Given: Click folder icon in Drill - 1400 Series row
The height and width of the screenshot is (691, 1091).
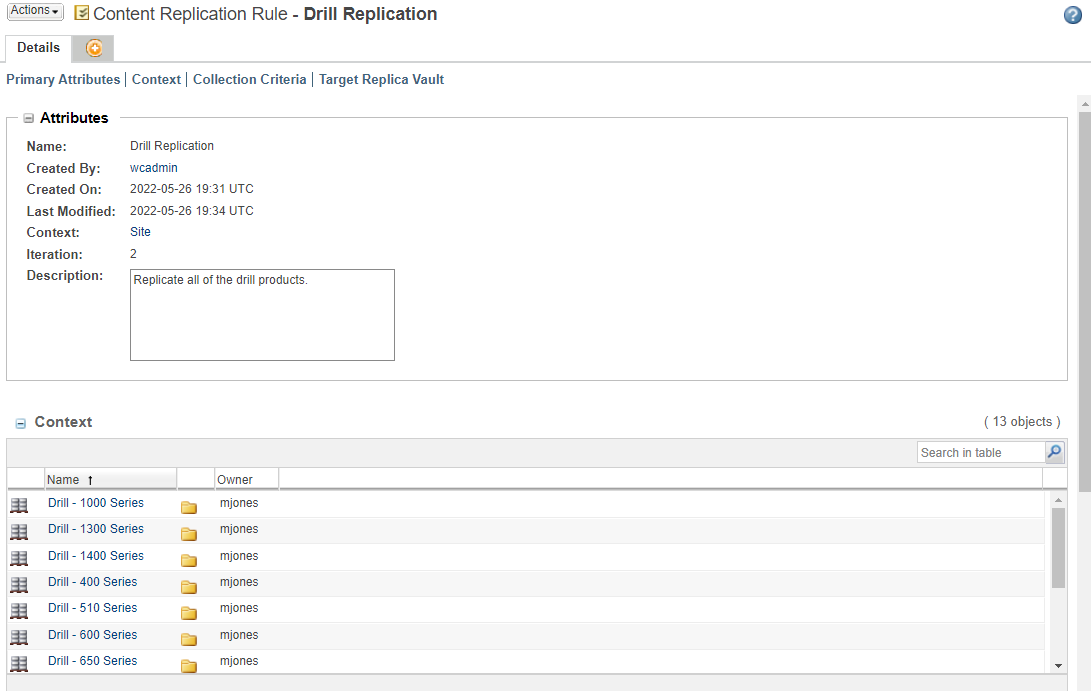Looking at the screenshot, I should [x=189, y=560].
